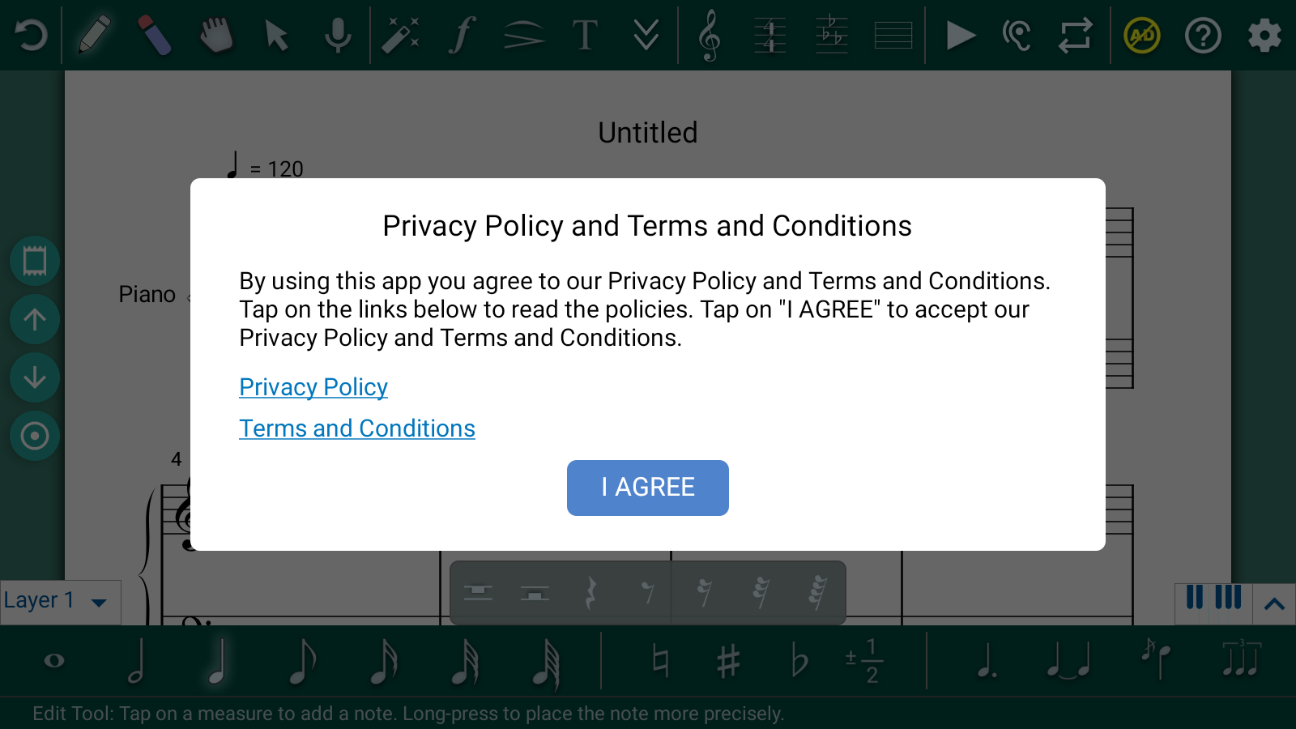Activate the hand pan tool
The image size is (1296, 729).
click(x=215, y=35)
